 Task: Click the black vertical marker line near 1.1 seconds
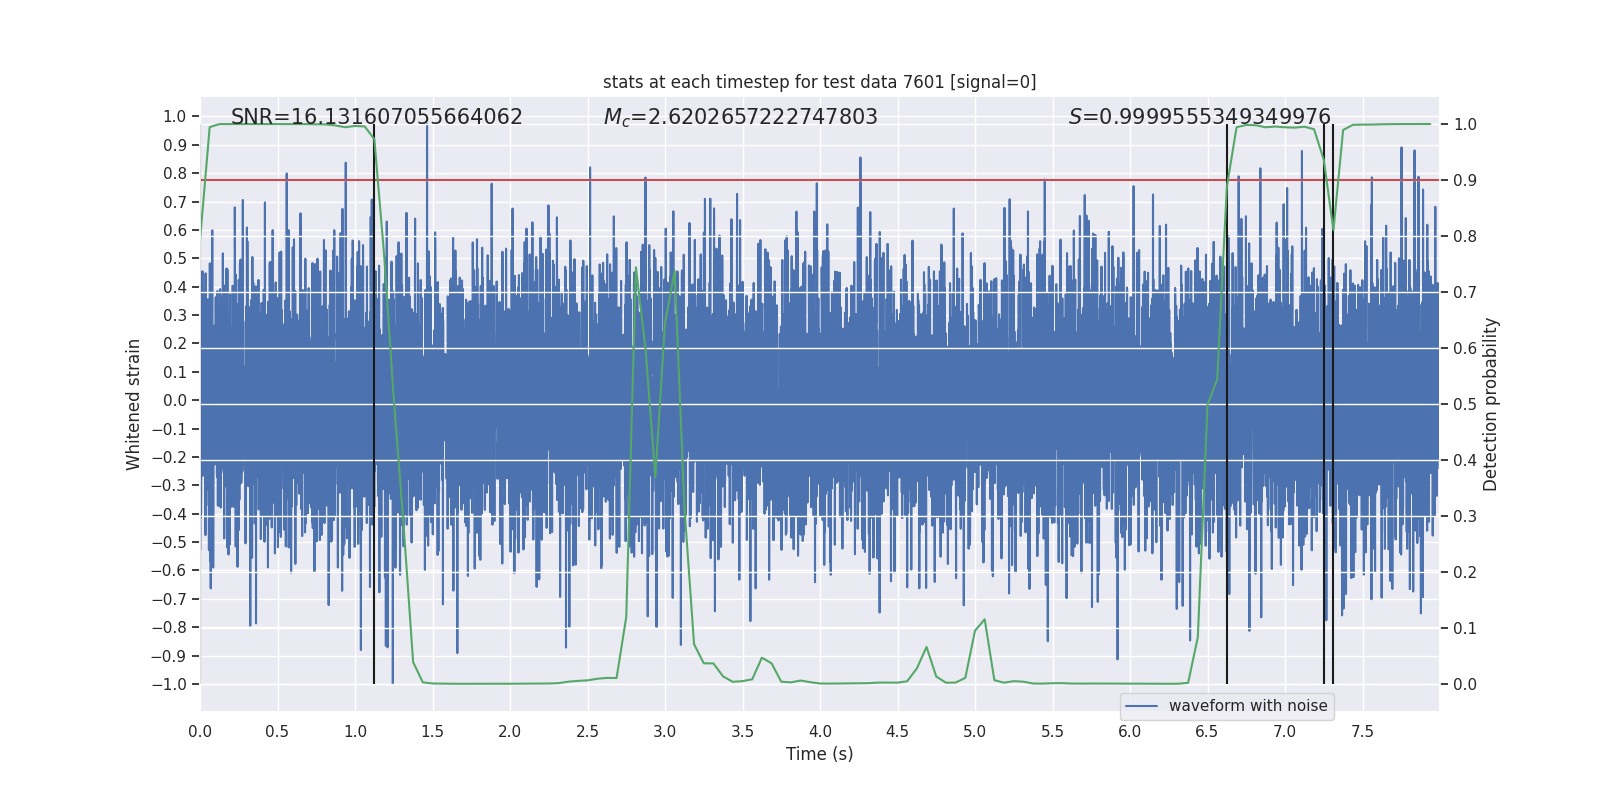[x=374, y=404]
